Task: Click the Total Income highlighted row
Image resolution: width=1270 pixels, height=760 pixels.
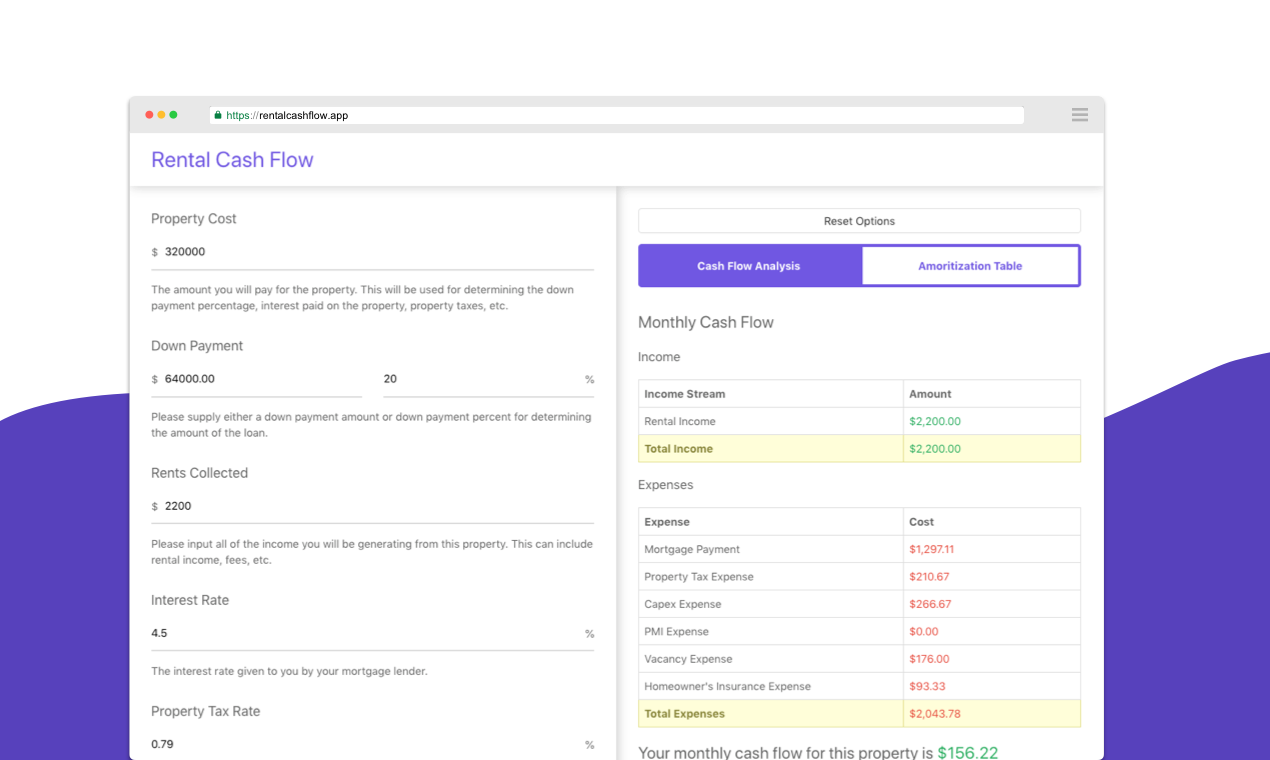Action: pos(770,448)
